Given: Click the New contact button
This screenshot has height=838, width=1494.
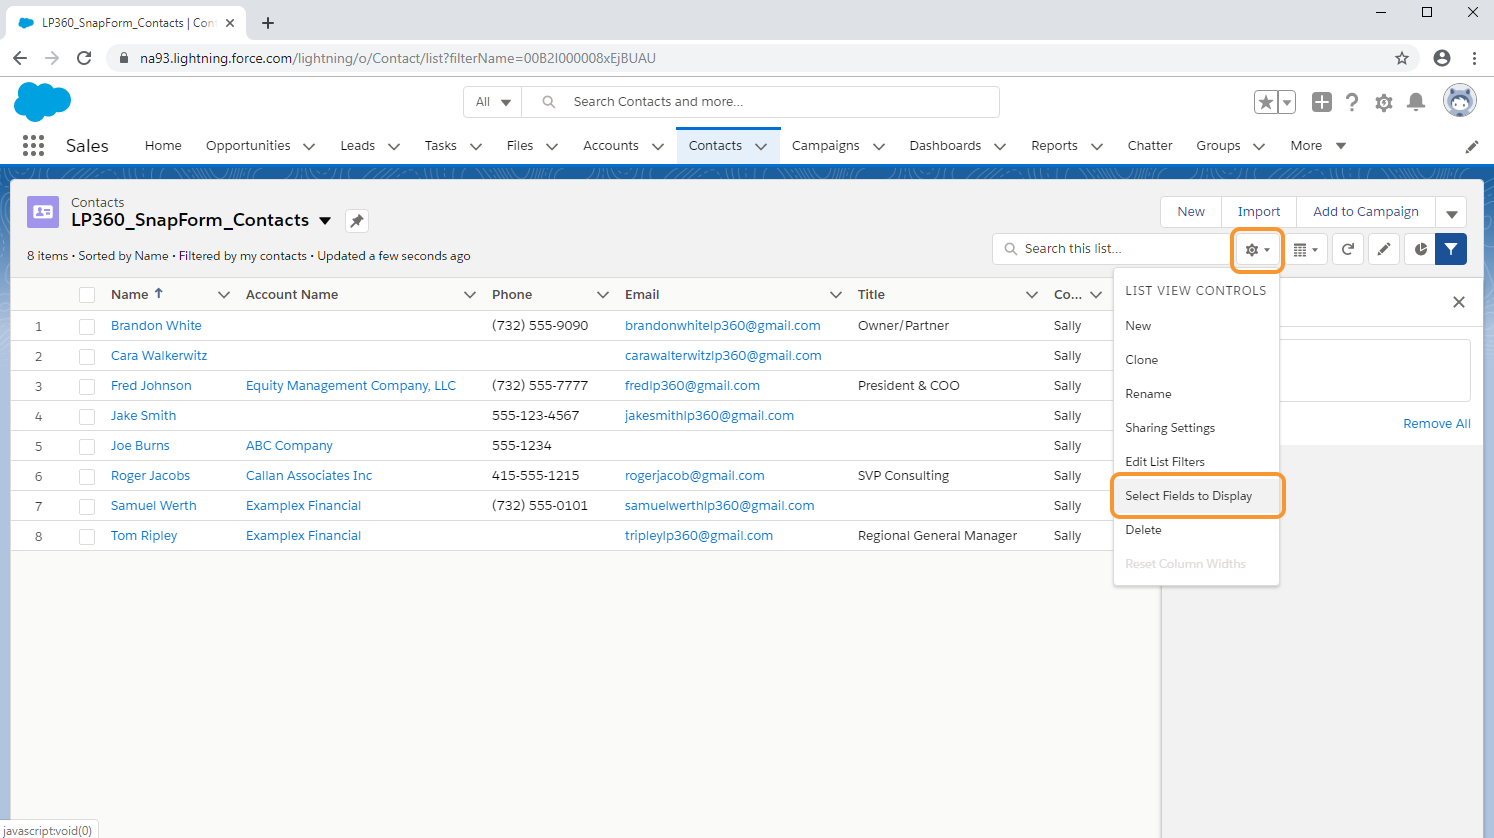Looking at the screenshot, I should [x=1191, y=212].
